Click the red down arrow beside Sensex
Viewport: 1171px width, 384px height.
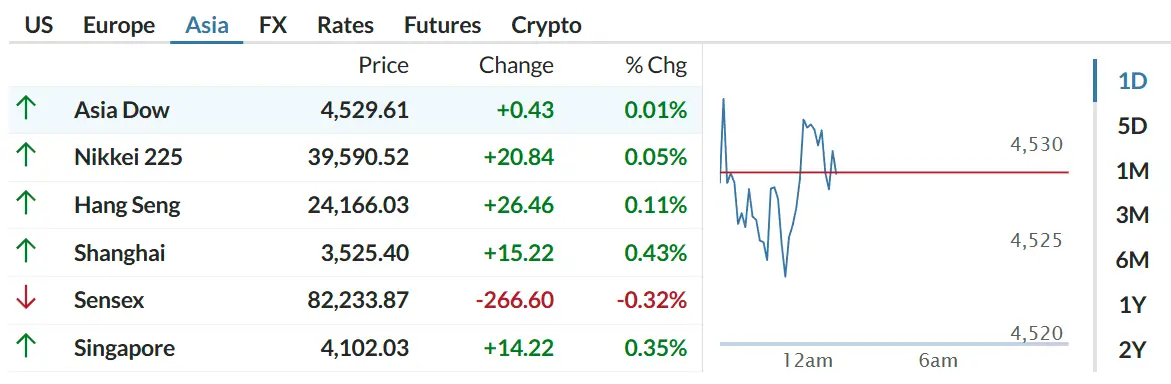tap(25, 300)
